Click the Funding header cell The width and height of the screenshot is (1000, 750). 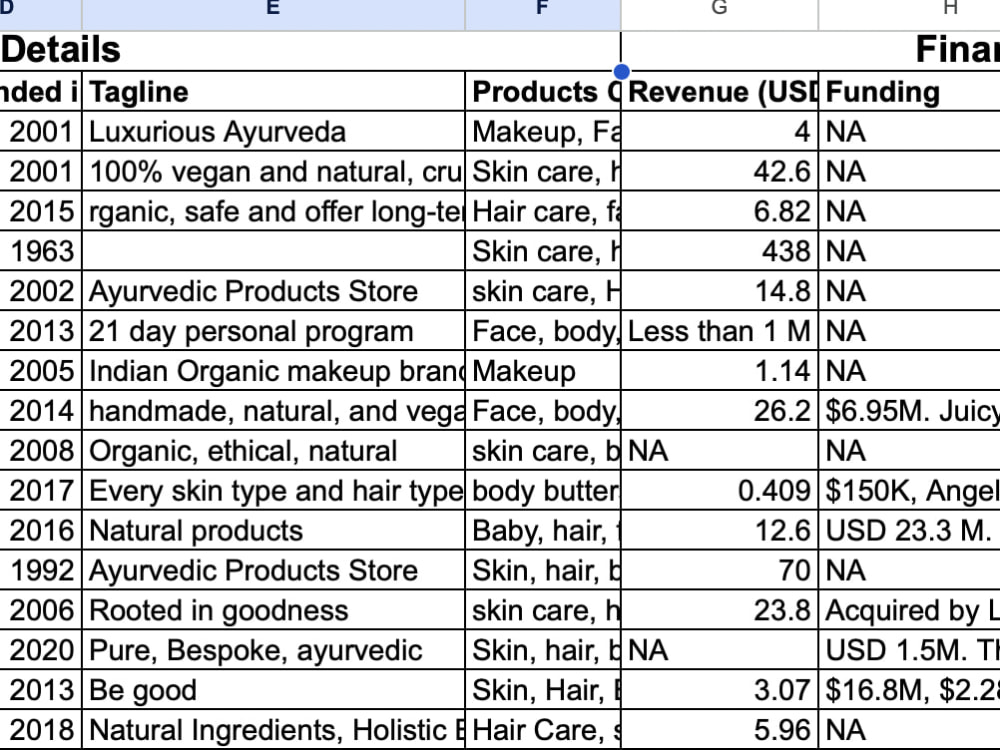click(909, 91)
